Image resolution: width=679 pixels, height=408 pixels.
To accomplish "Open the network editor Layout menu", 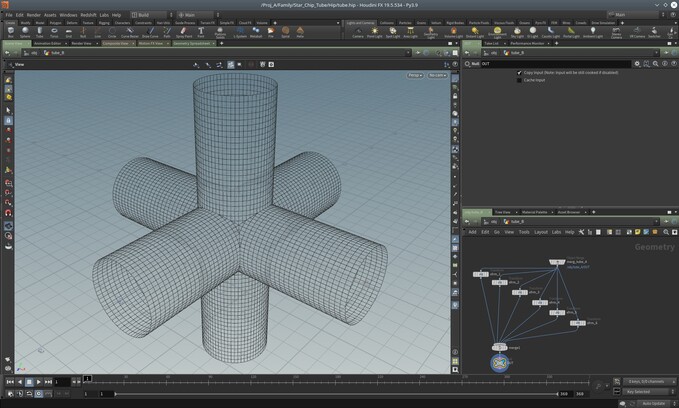I will [540, 232].
